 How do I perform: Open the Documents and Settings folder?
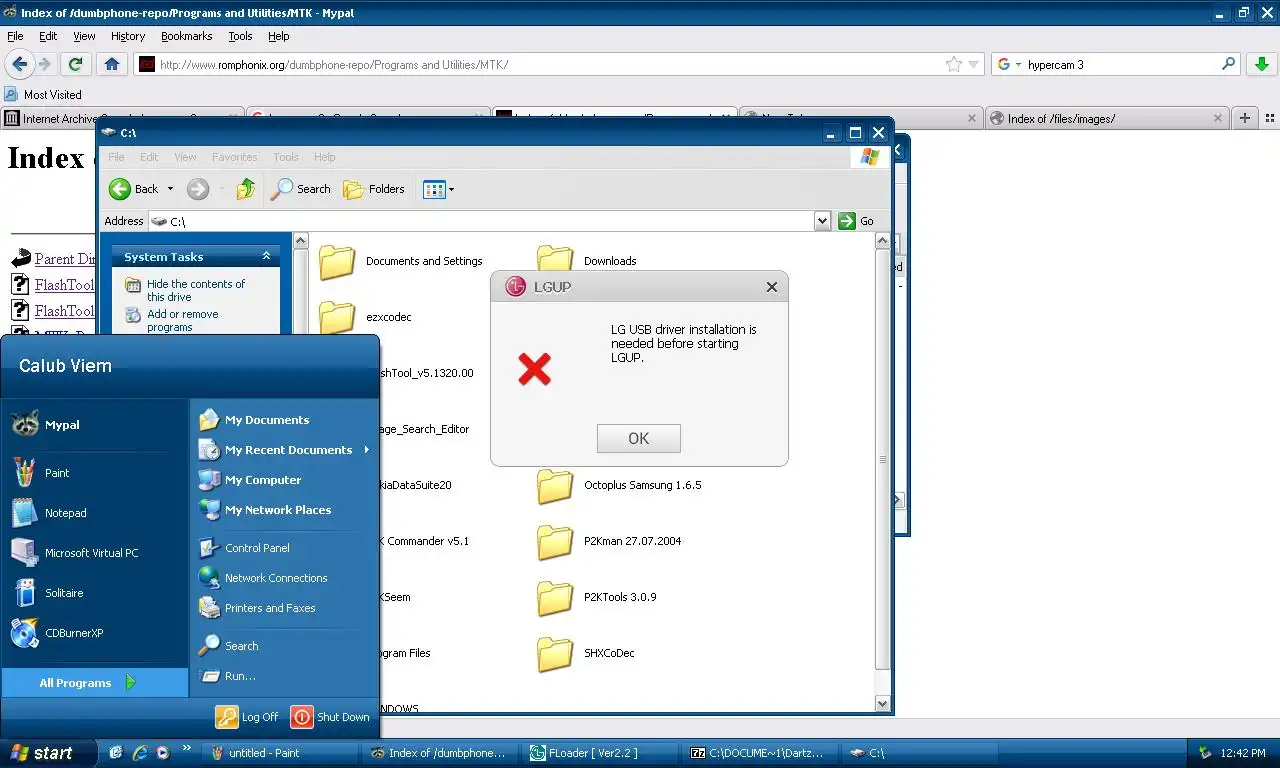401,261
